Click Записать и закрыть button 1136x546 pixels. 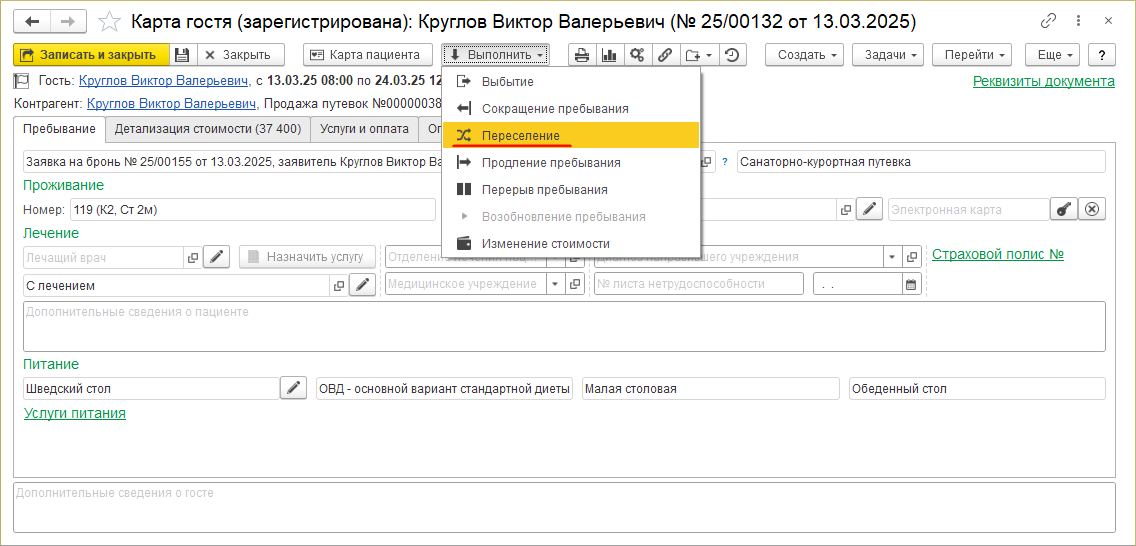pyautogui.click(x=91, y=54)
